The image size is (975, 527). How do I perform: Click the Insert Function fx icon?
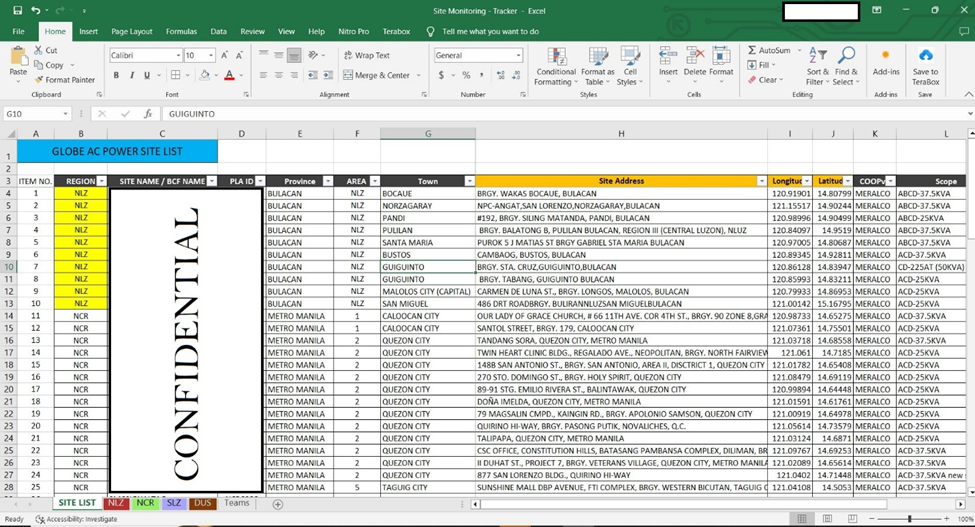coord(148,114)
